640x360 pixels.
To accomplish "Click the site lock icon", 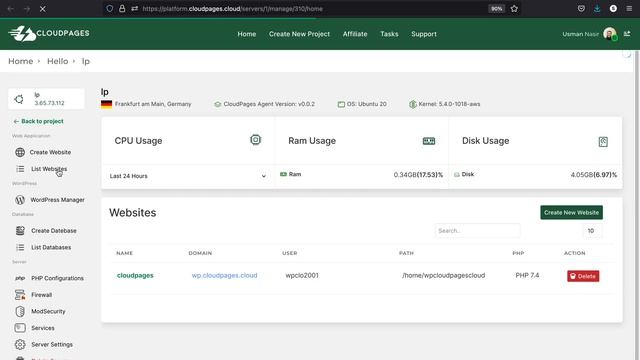I will [x=122, y=9].
